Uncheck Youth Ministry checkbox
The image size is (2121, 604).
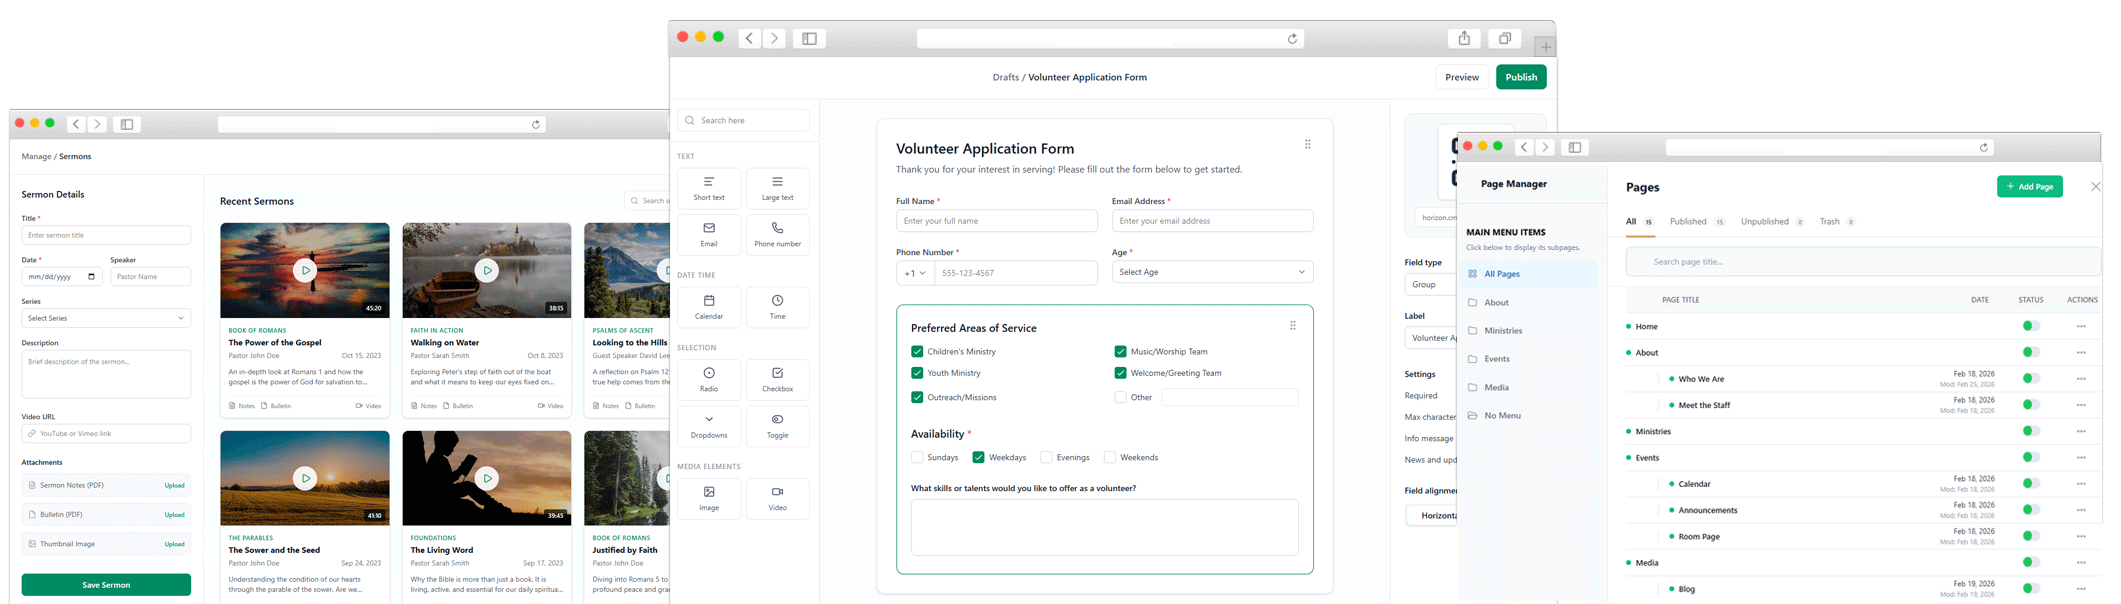[x=917, y=373]
